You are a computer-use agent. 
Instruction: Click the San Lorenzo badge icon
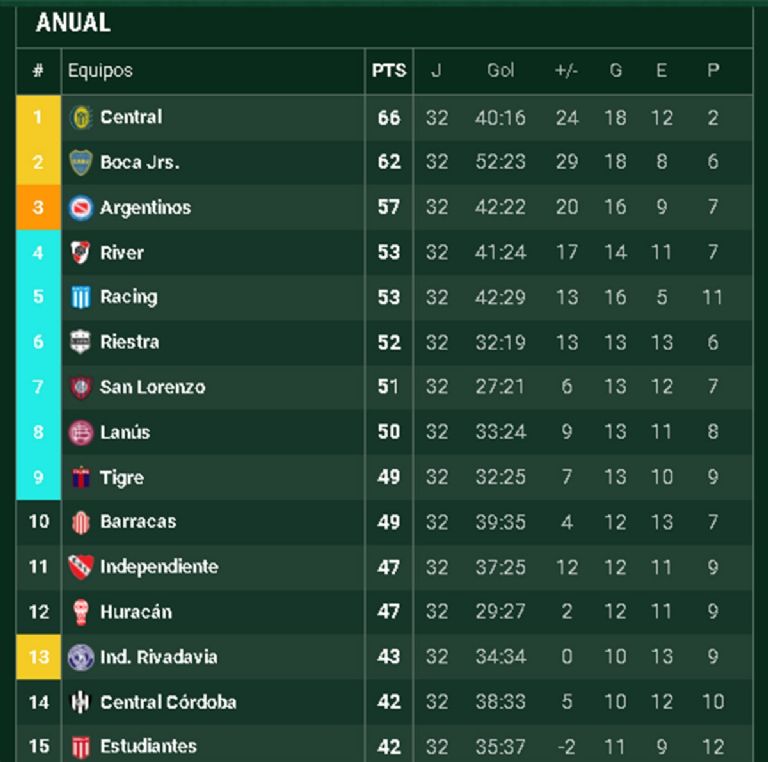[x=80, y=387]
